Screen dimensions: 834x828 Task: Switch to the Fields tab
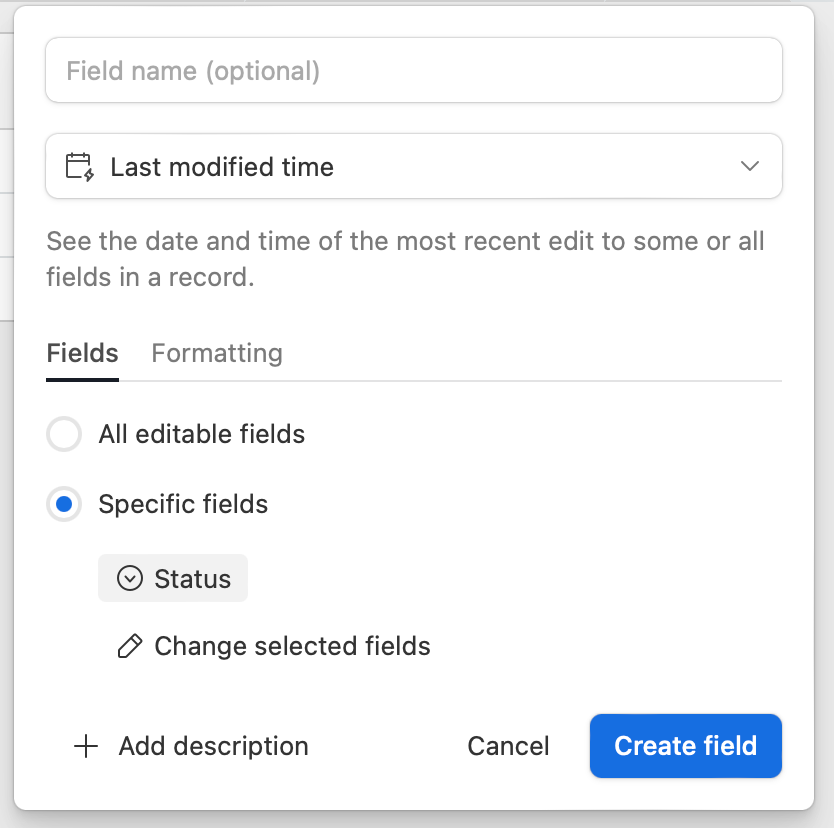pyautogui.click(x=82, y=353)
